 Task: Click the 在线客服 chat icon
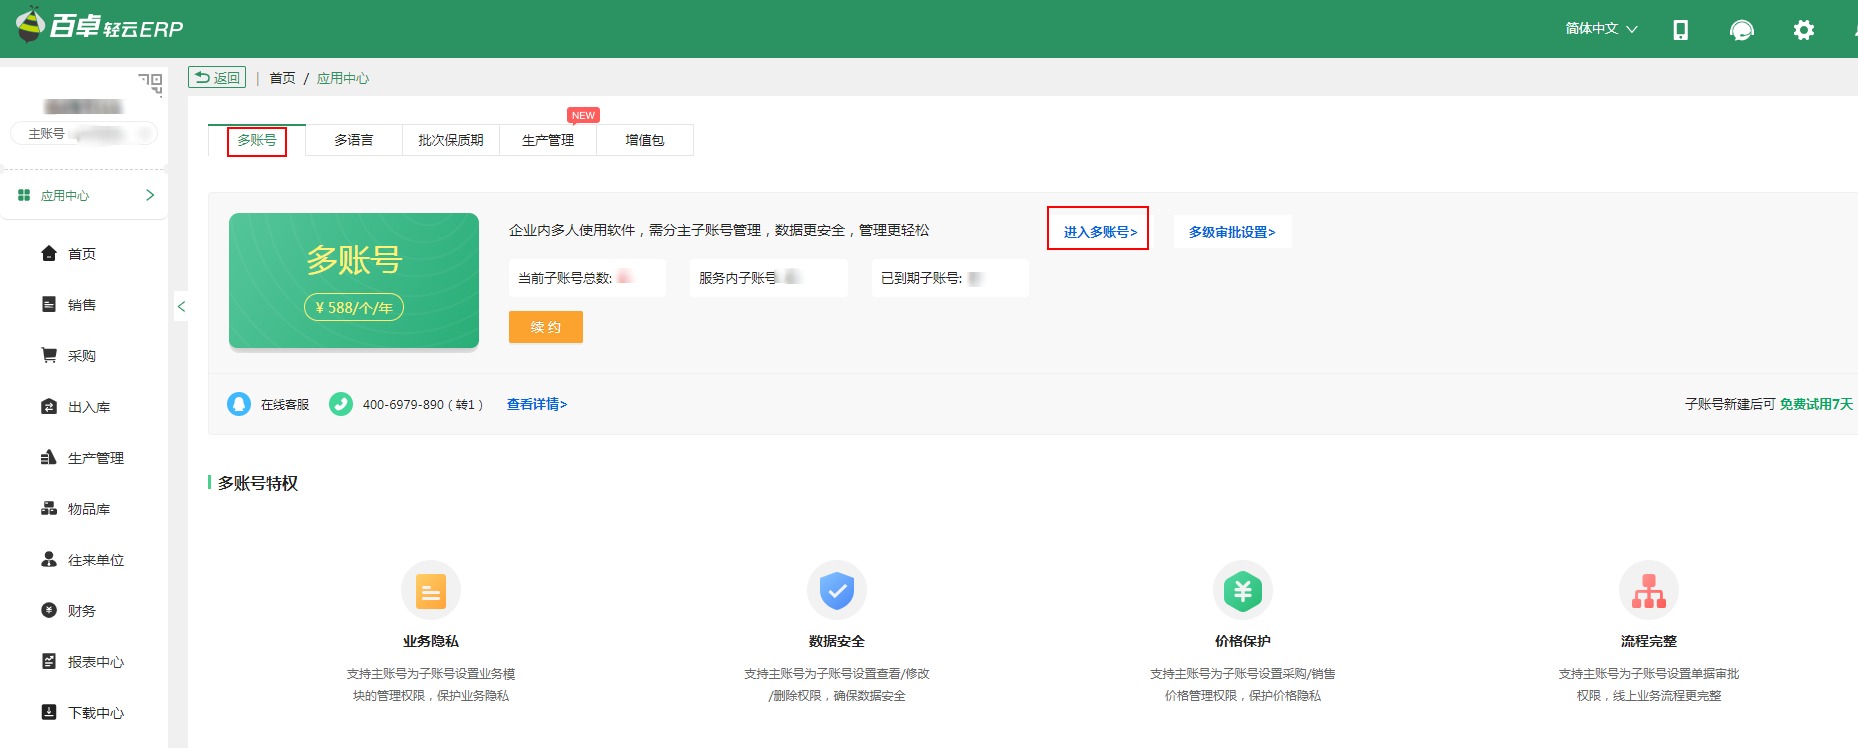pos(239,404)
